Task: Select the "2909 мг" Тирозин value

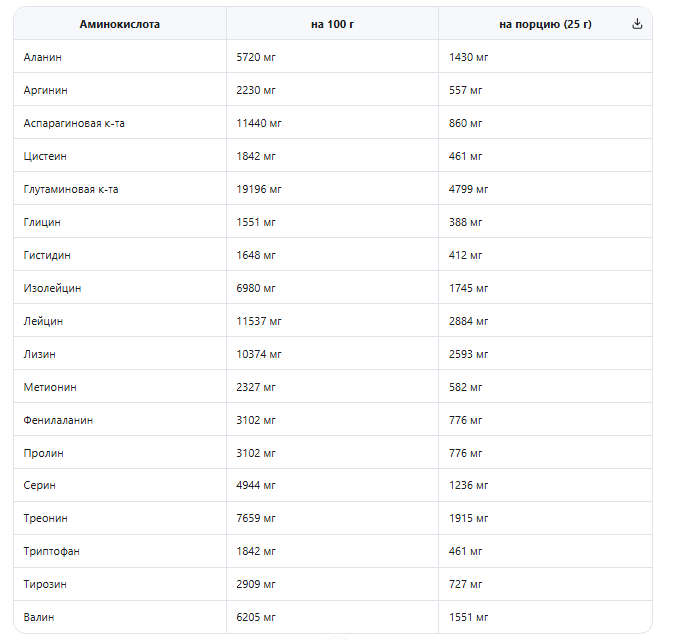Action: [256, 584]
